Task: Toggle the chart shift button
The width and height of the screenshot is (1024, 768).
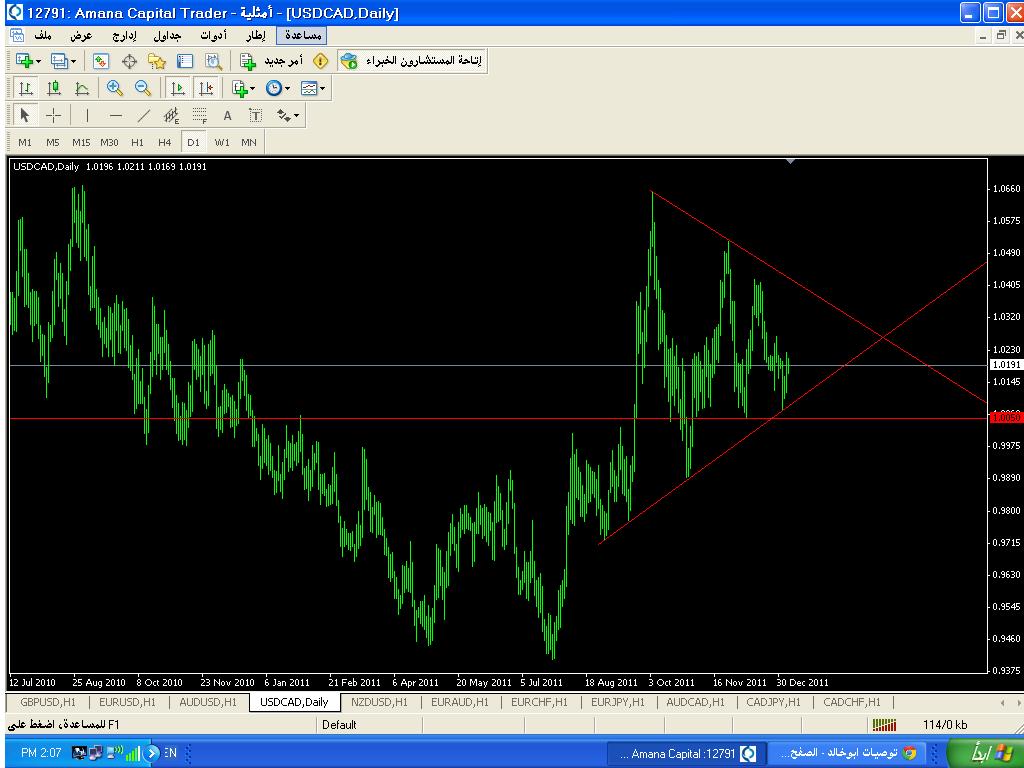Action: click(x=205, y=88)
